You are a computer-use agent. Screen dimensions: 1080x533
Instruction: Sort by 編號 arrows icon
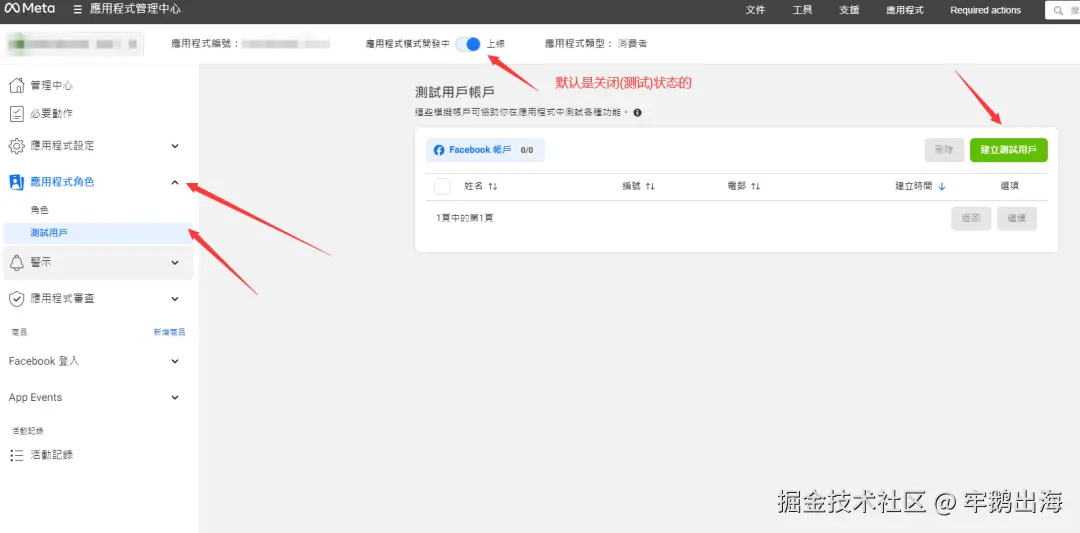tap(650, 187)
